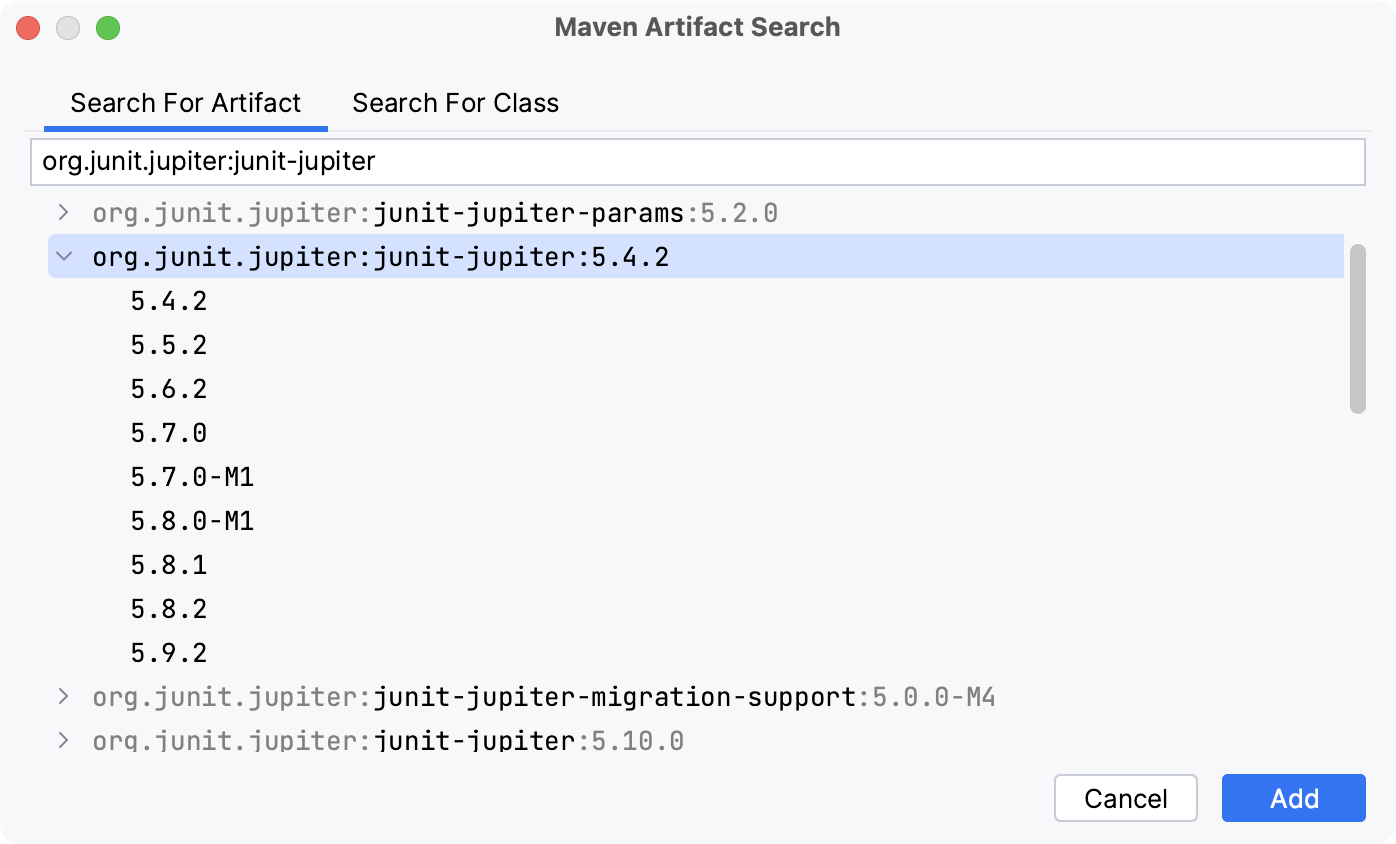Viewport: 1396px width, 844px height.
Task: Expand the junit-jupiter-migration-support node
Action: click(x=63, y=696)
